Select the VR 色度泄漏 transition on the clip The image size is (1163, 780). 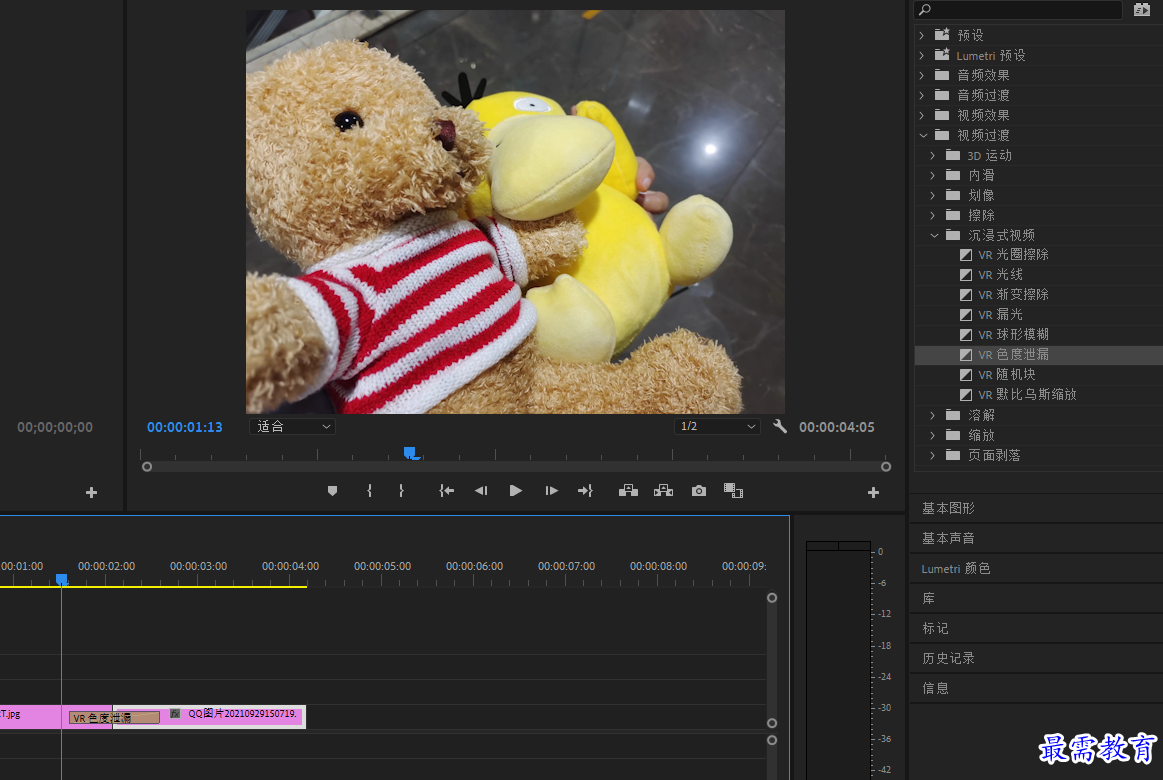coord(114,718)
